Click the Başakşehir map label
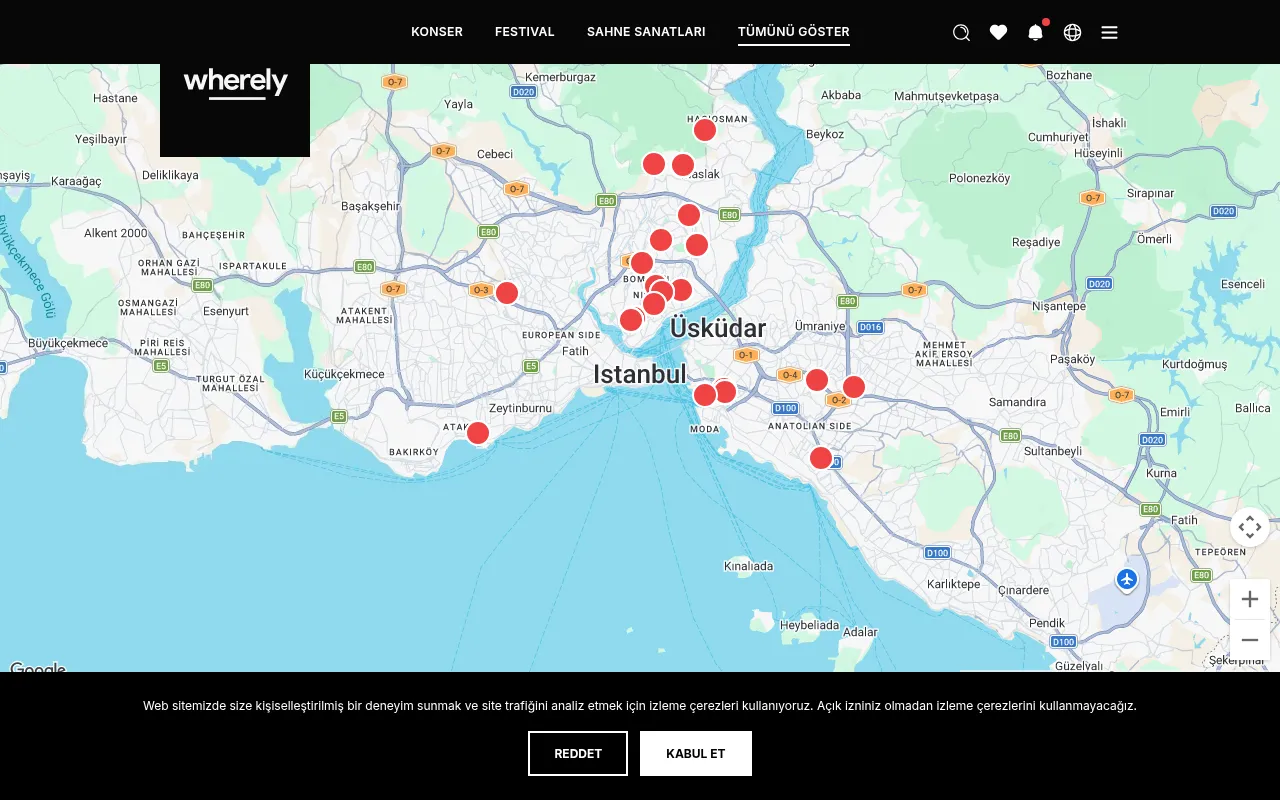 click(x=371, y=206)
